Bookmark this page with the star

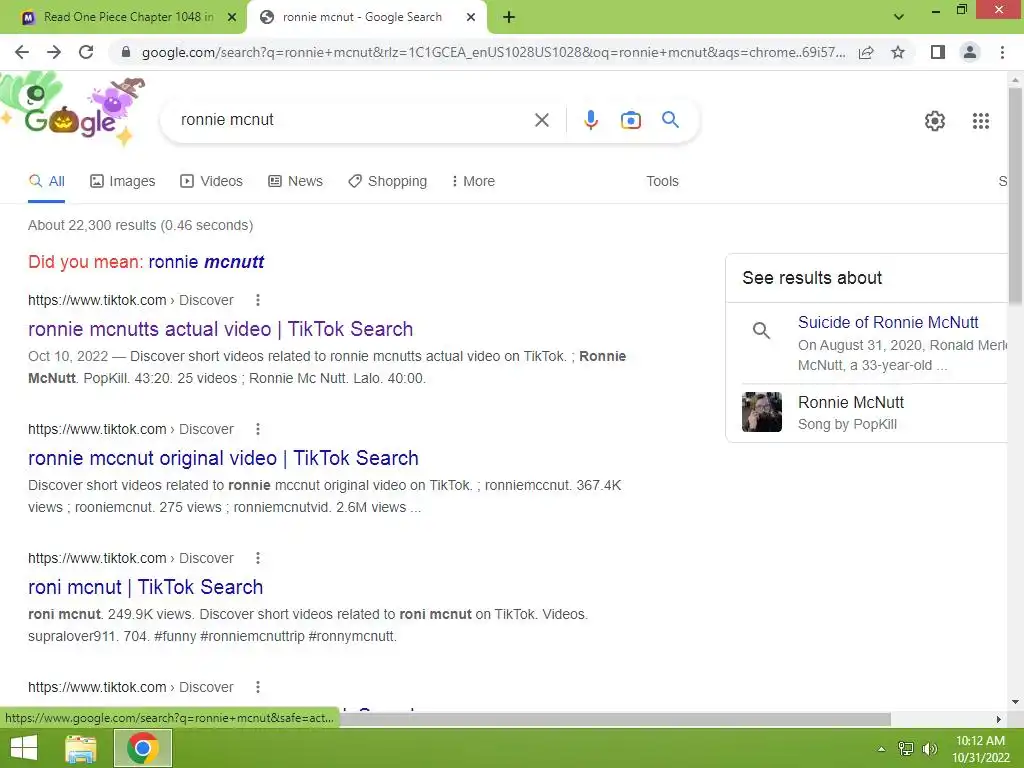(898, 52)
